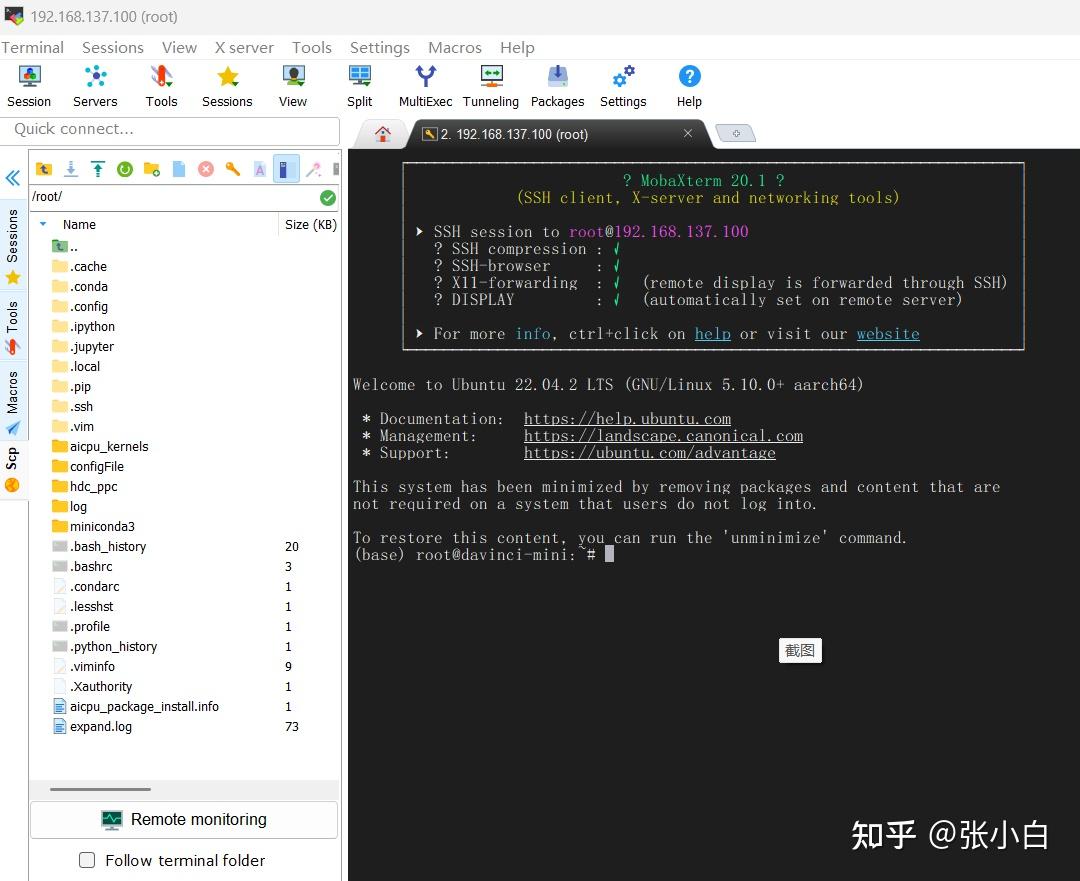Enable Follow terminal folder checkbox
This screenshot has height=881, width=1080.
87,860
